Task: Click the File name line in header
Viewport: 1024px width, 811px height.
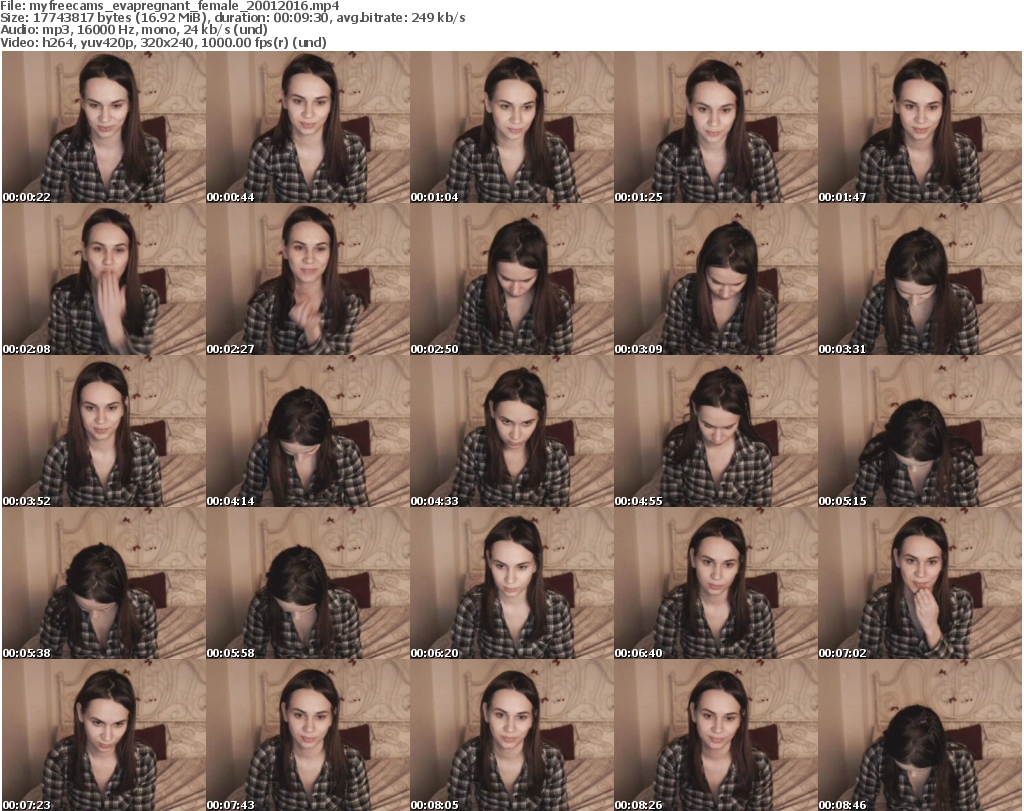Action: (x=170, y=6)
